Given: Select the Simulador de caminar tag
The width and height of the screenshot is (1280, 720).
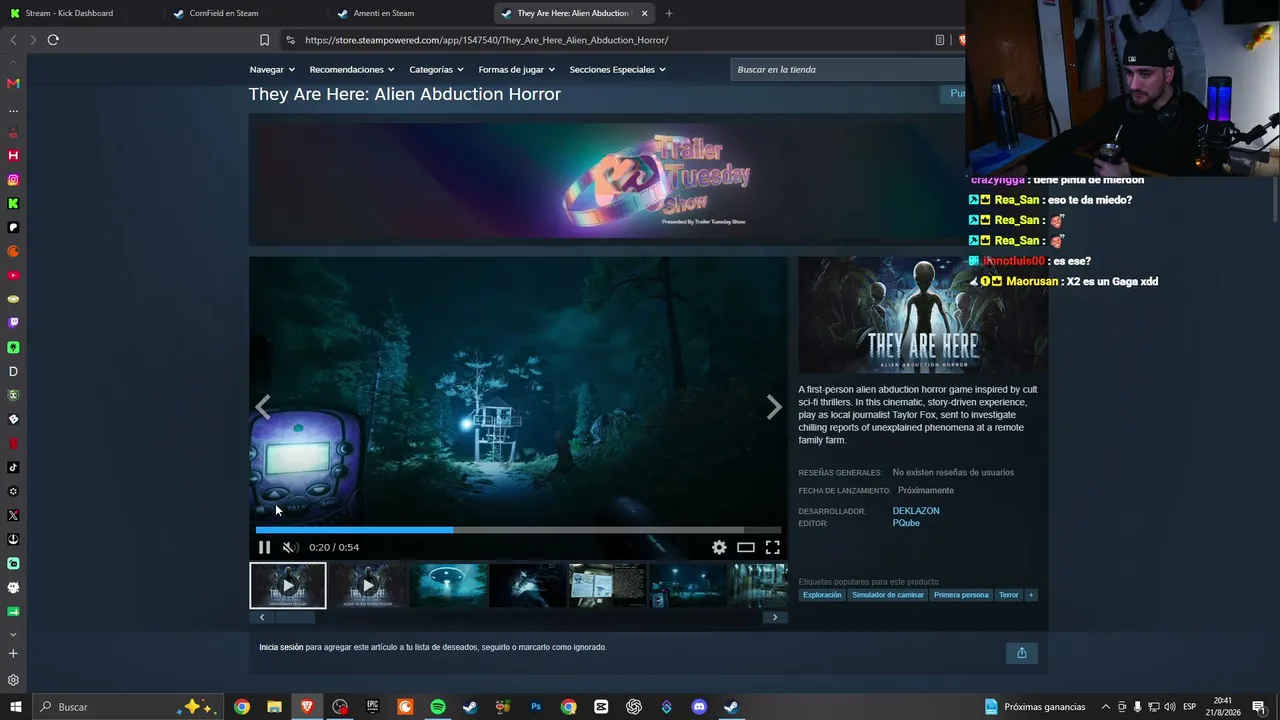Looking at the screenshot, I should pyautogui.click(x=888, y=595).
